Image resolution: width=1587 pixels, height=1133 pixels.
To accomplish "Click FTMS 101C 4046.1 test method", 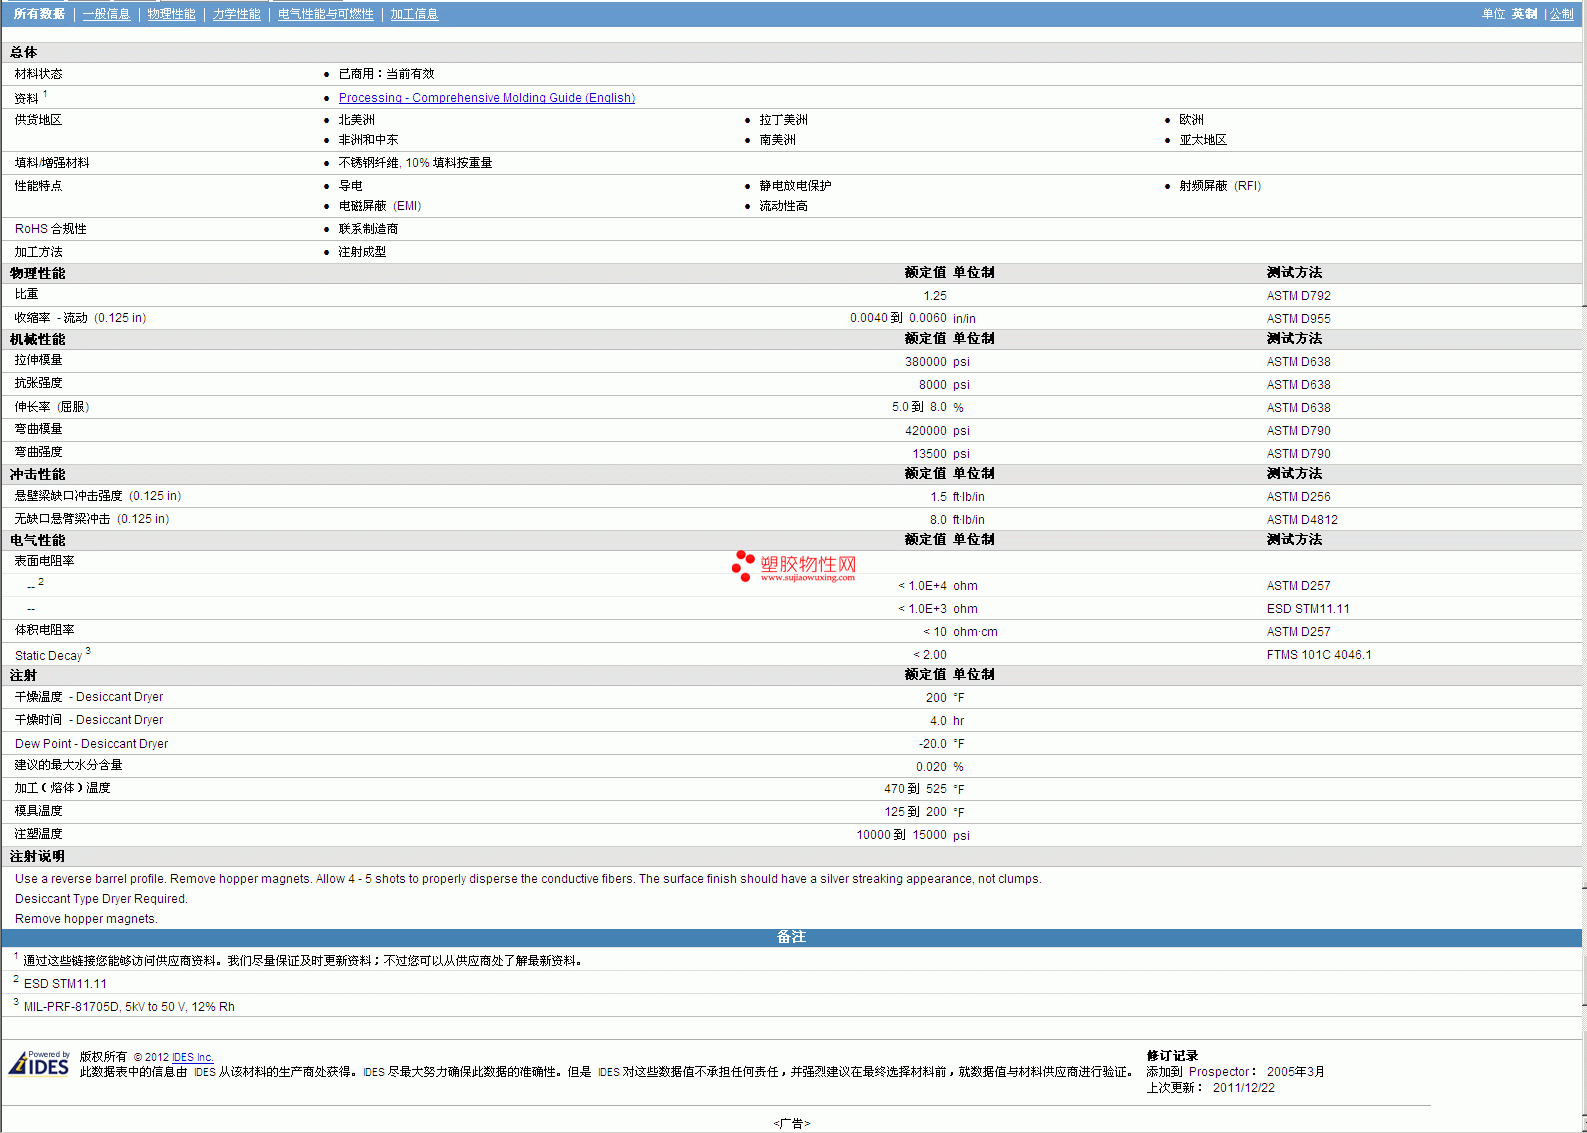I will point(1319,655).
